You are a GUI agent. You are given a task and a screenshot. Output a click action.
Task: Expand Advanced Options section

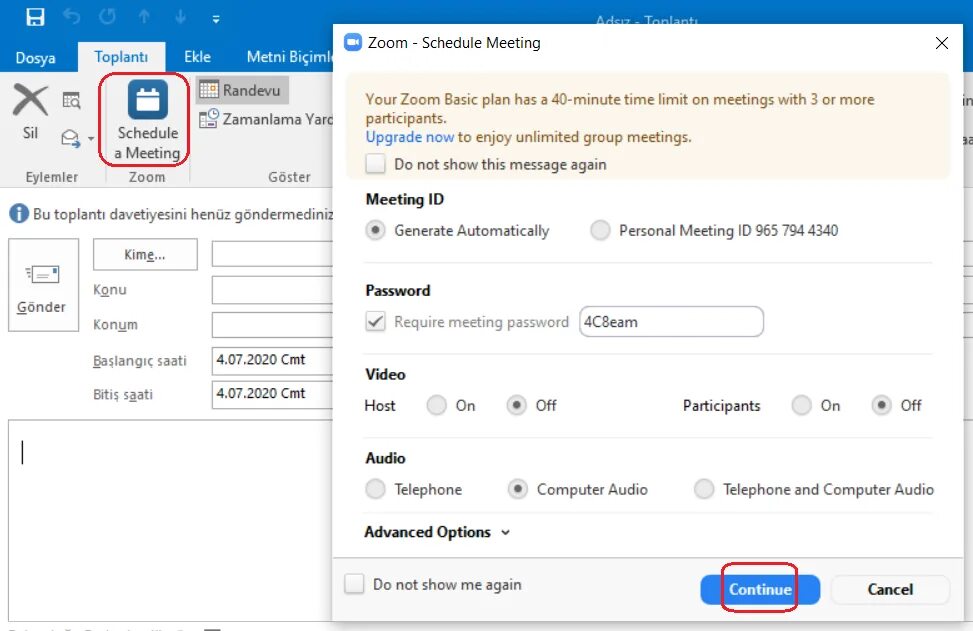point(437,532)
